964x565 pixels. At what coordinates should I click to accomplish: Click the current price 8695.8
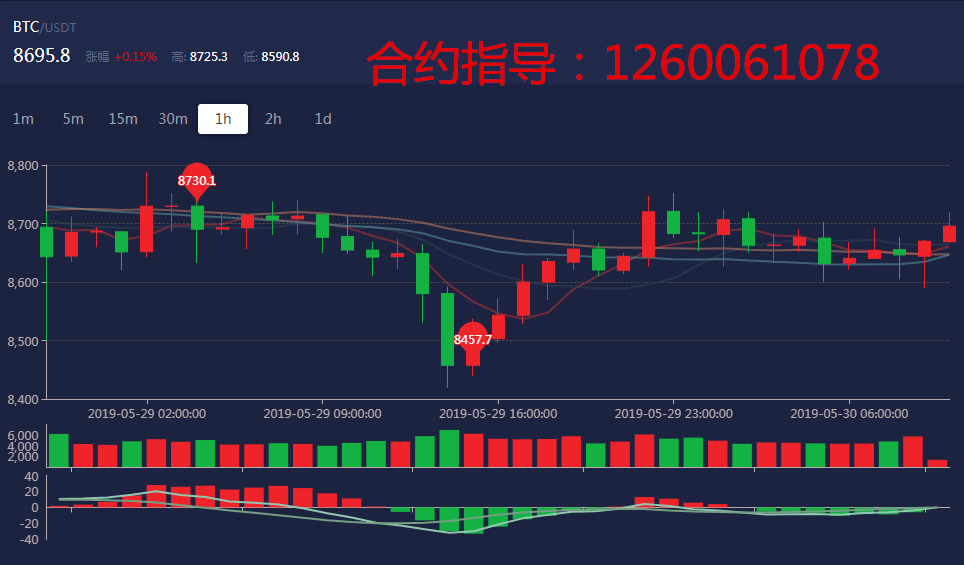42,55
